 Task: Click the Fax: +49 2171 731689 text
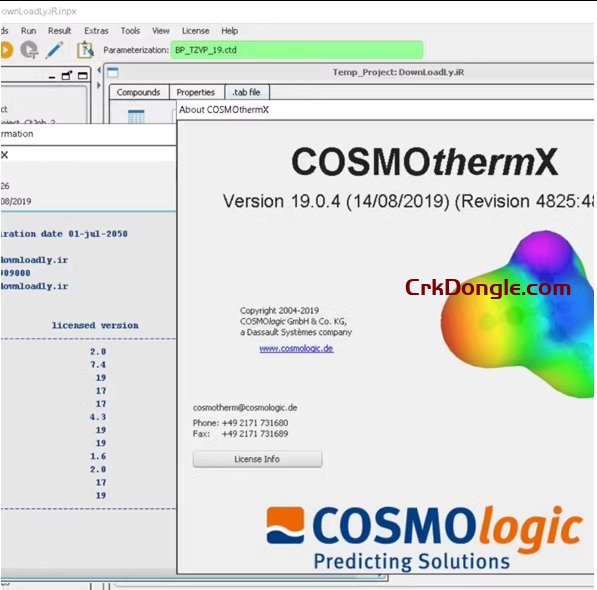[240, 434]
